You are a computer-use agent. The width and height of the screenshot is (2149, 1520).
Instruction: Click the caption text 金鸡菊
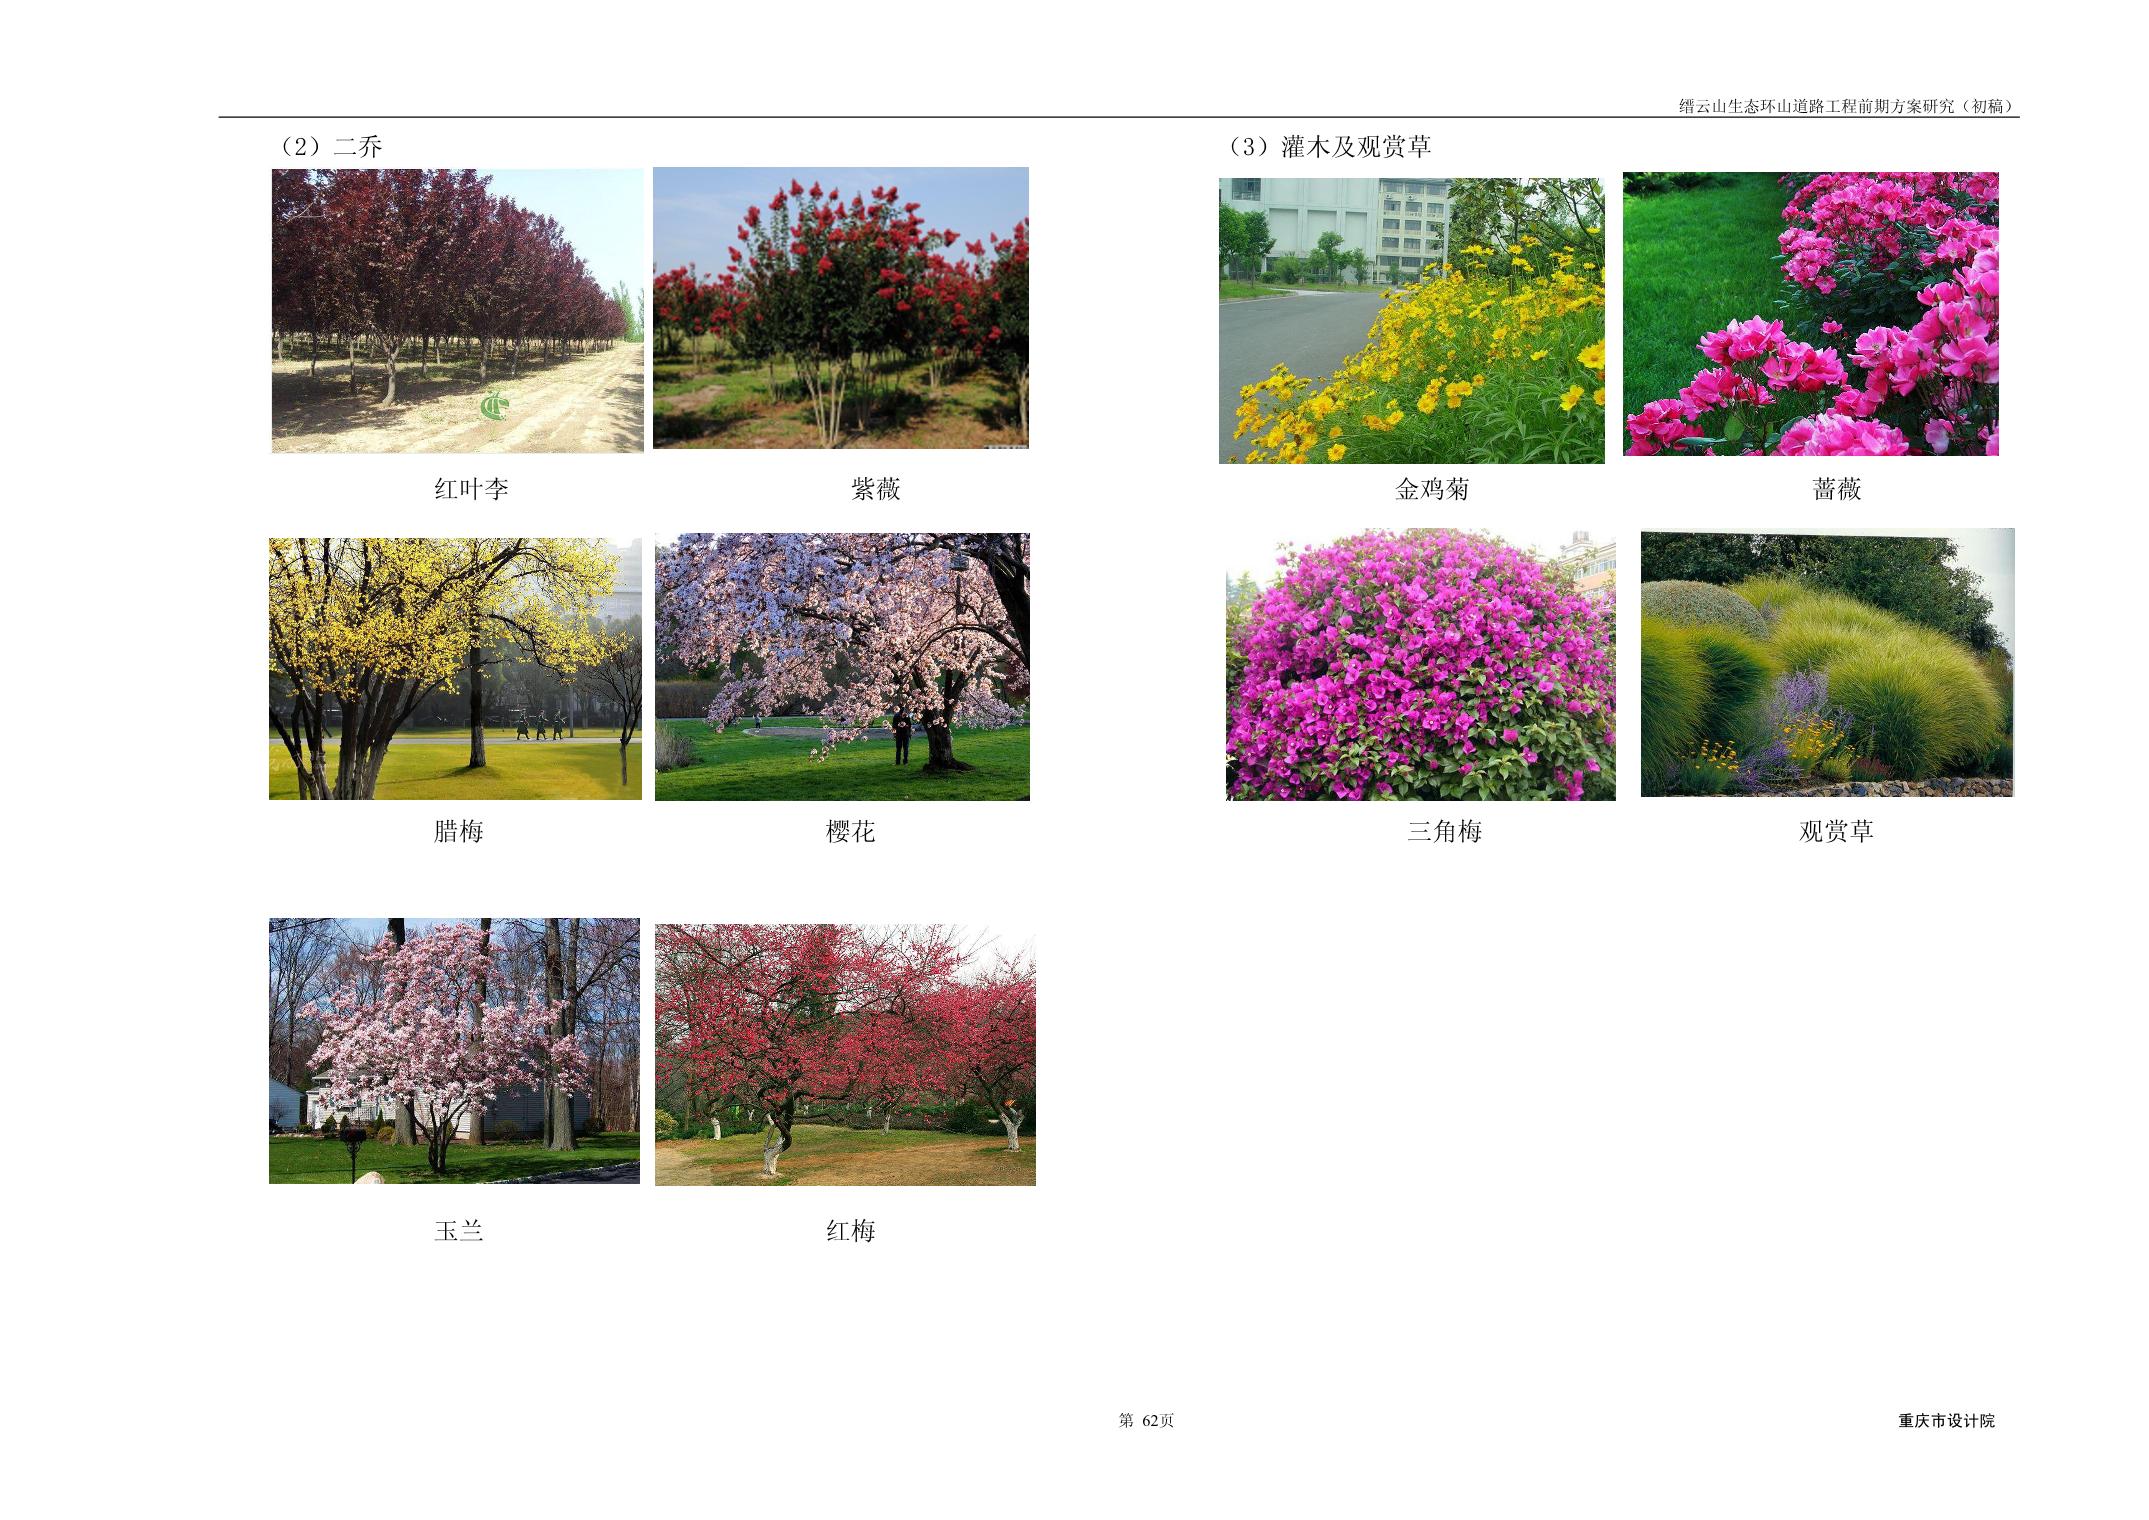pos(1432,489)
